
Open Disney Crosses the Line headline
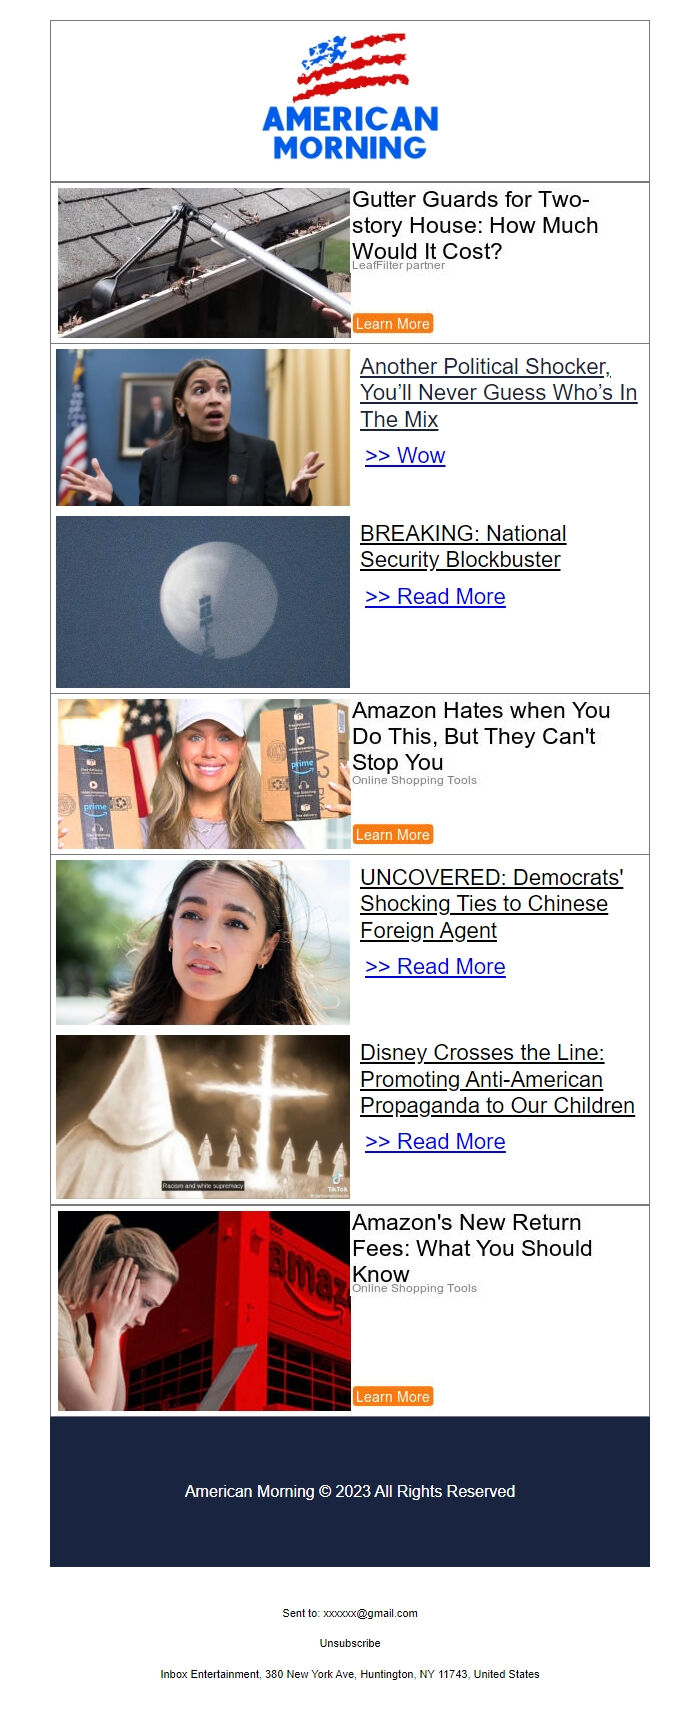(x=497, y=1079)
